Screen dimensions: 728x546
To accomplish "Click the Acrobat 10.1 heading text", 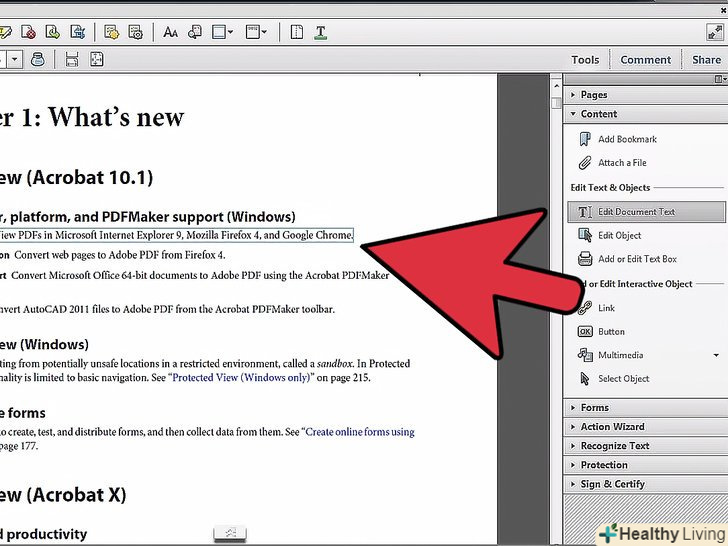I will [x=77, y=178].
